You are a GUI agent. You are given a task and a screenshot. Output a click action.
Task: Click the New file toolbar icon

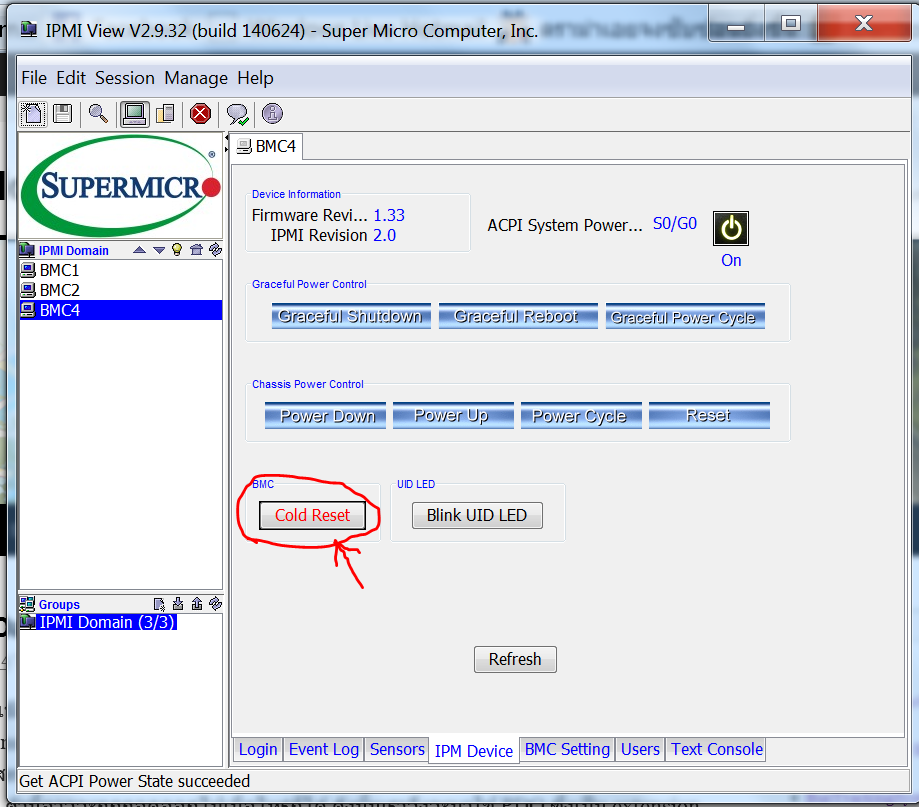point(33,114)
